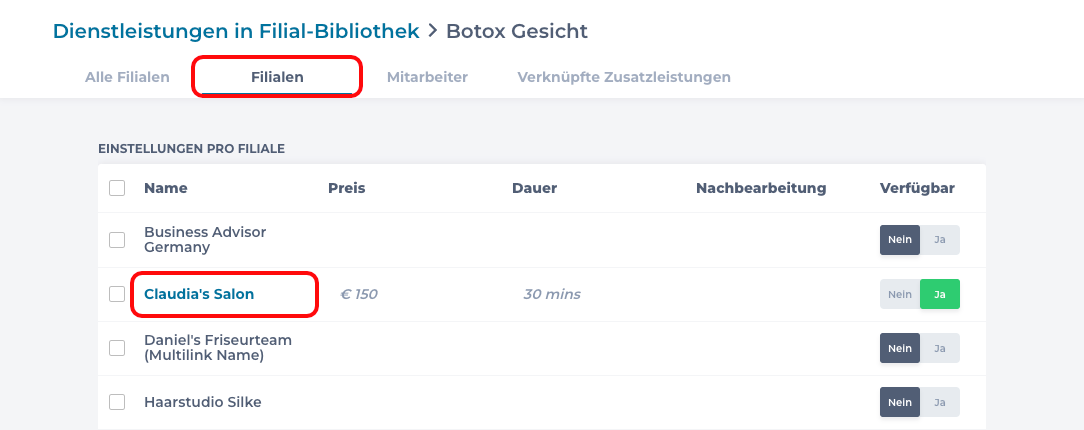Select the Filialen tab
Image resolution: width=1084 pixels, height=430 pixels.
(x=277, y=77)
